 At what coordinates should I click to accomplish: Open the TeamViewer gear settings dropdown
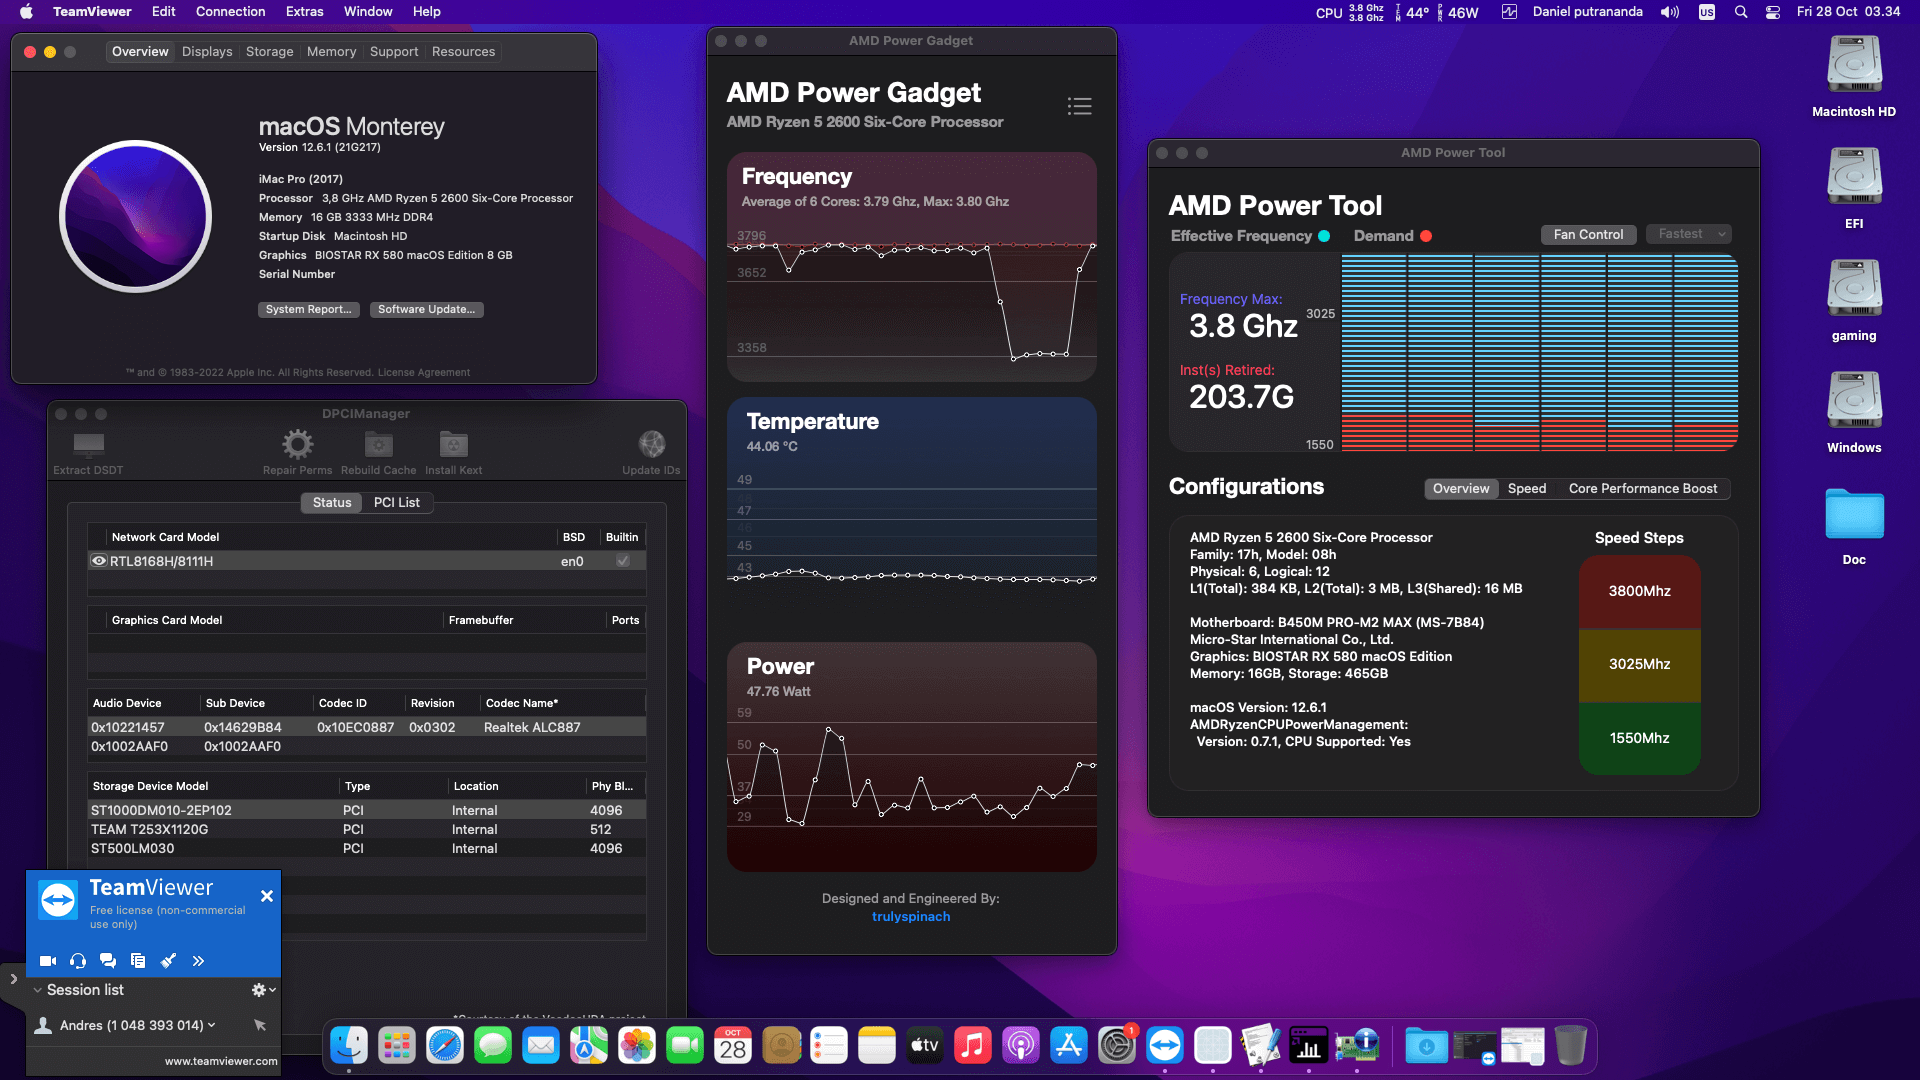[x=263, y=990]
